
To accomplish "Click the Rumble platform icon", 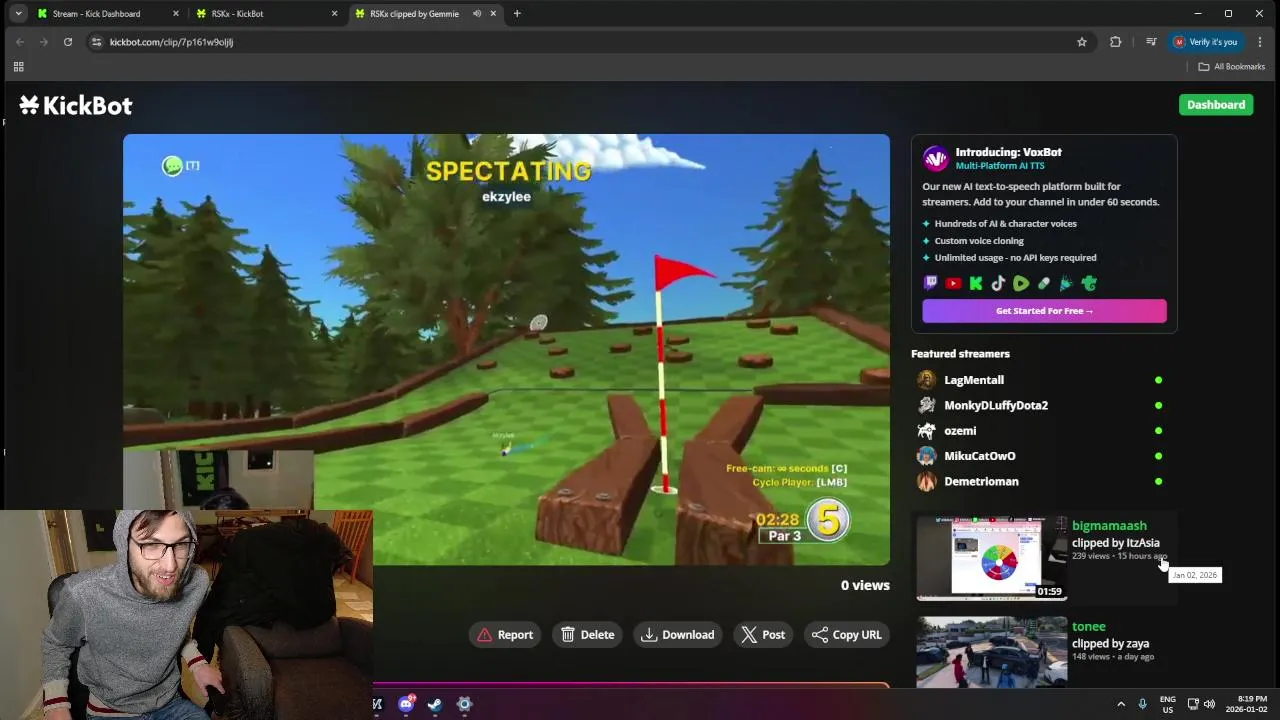I will pyautogui.click(x=1021, y=283).
